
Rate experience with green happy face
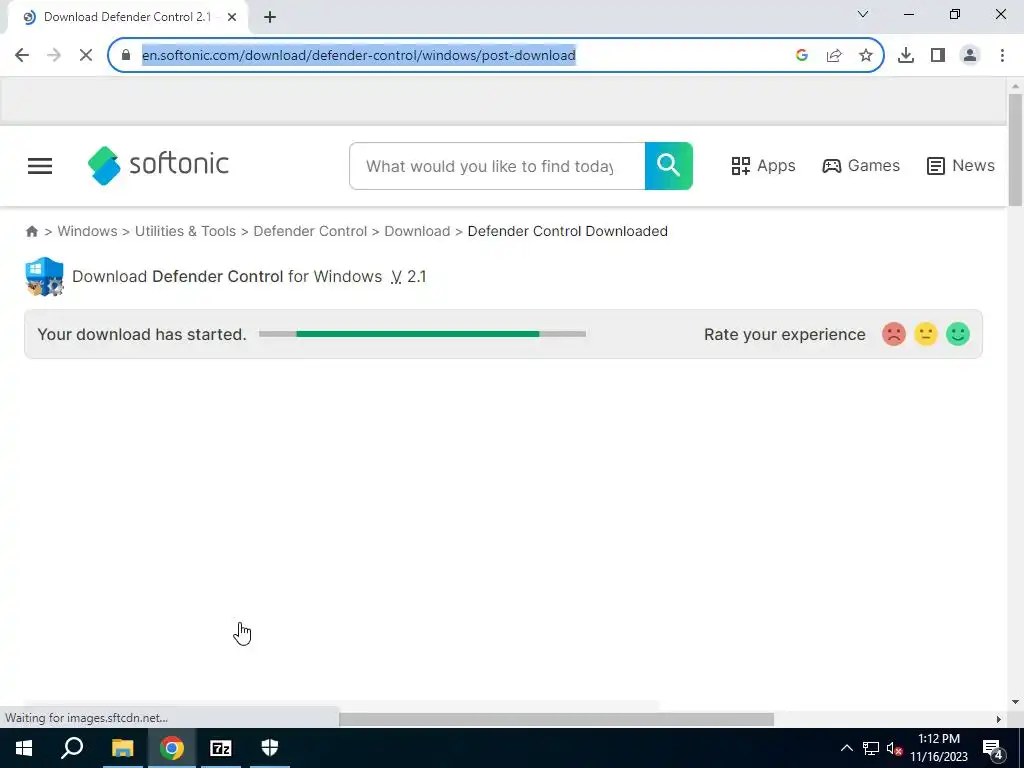958,334
